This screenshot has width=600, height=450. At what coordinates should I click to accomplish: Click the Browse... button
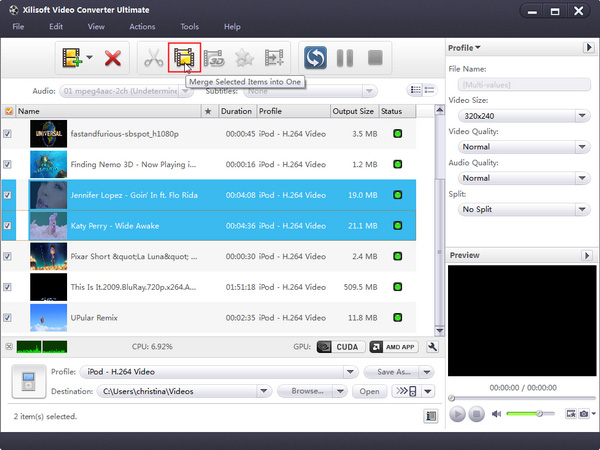pos(309,391)
